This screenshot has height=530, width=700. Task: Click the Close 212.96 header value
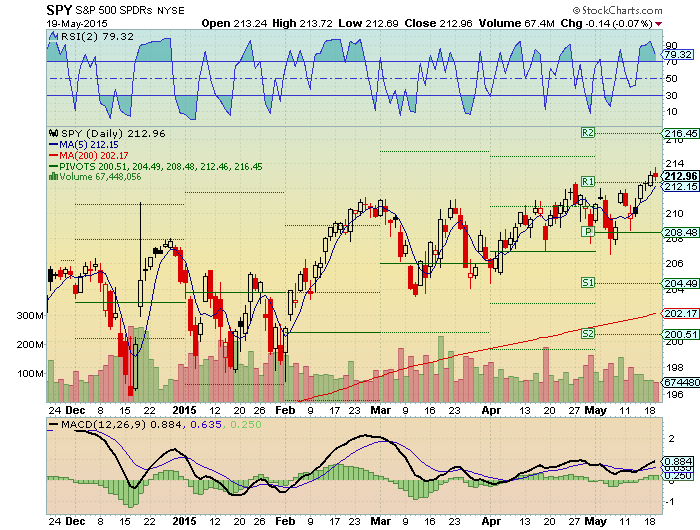click(x=438, y=24)
